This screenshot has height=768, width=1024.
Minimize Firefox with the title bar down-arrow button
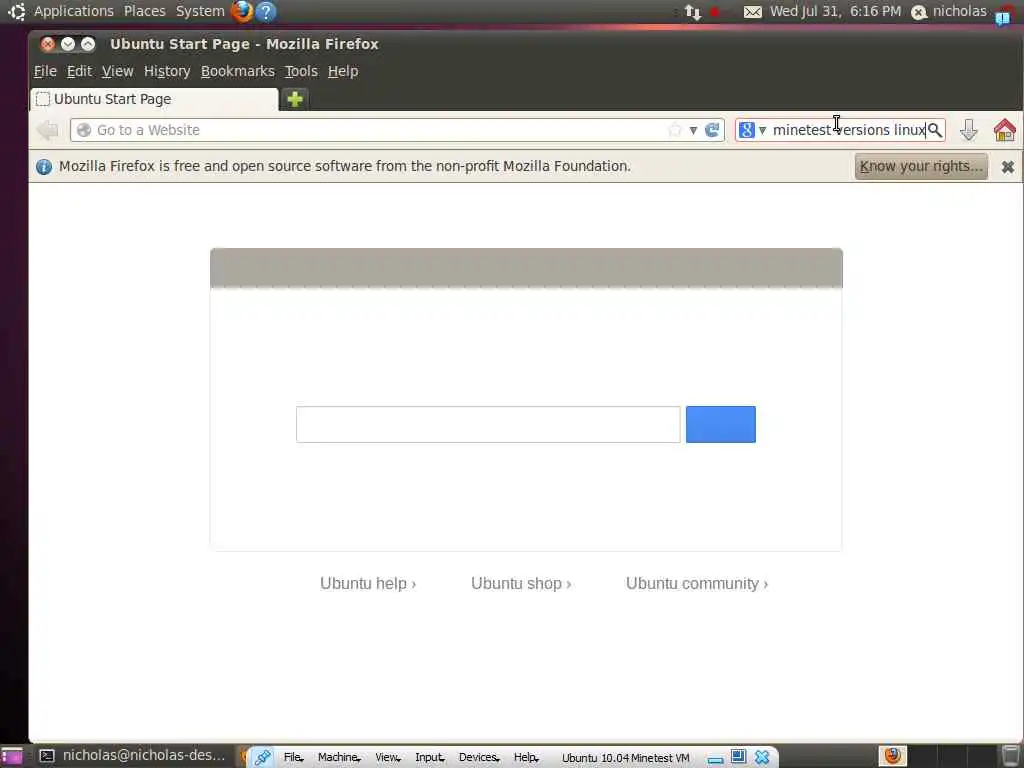(68, 44)
